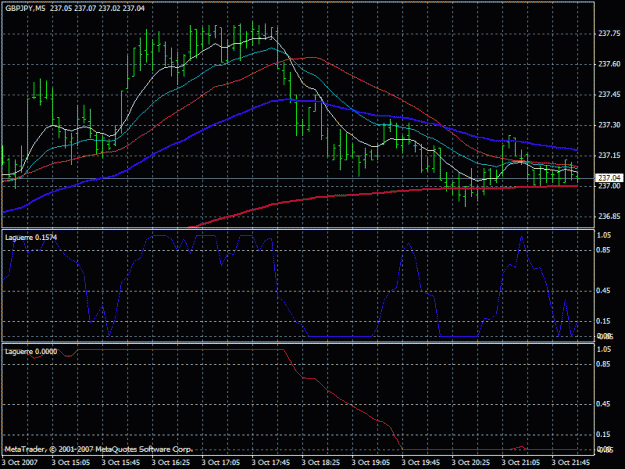Click the current price marker 237.04
This screenshot has width=625, height=469.
pyautogui.click(x=609, y=178)
